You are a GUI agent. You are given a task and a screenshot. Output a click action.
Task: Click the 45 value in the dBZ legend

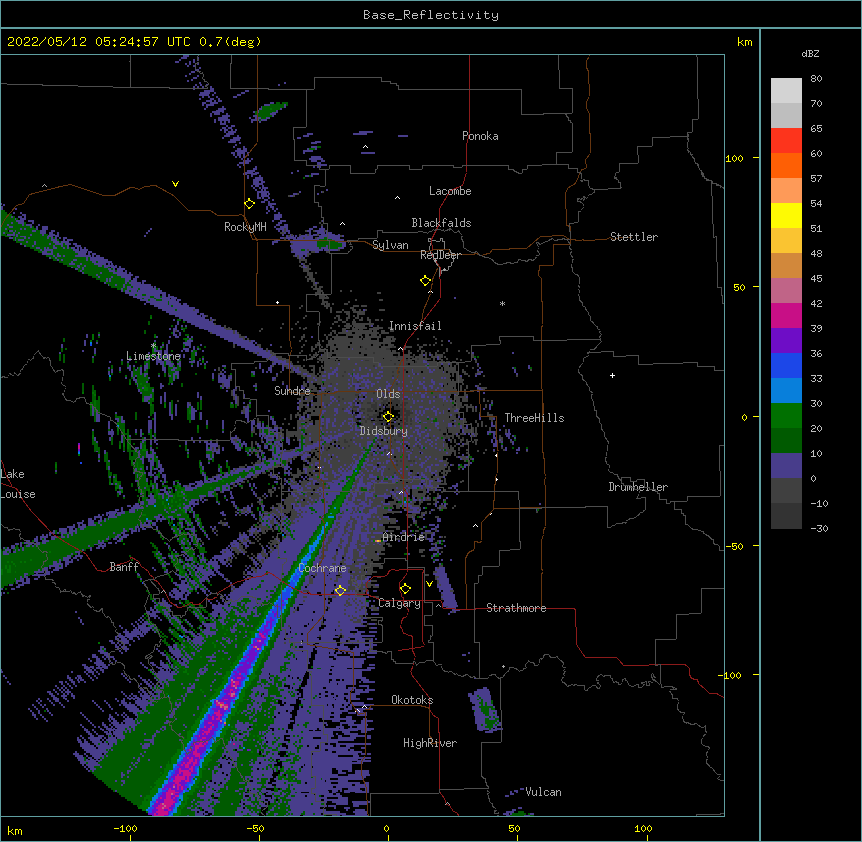pos(816,279)
